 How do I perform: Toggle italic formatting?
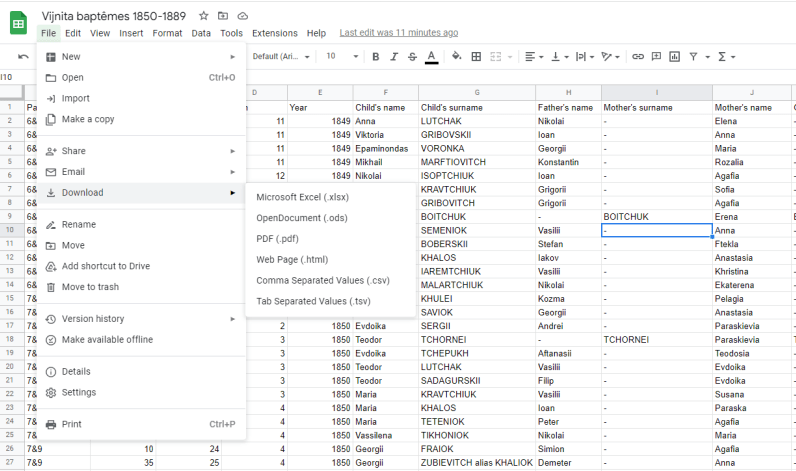pyautogui.click(x=394, y=56)
